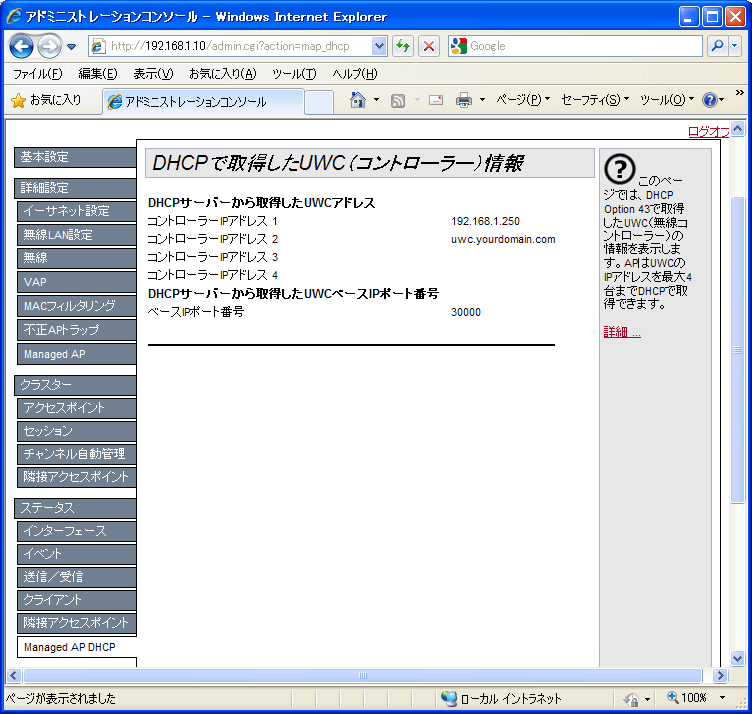This screenshot has width=752, height=714.
Task: Open the お気に入り favorites star button
Action: point(46,100)
